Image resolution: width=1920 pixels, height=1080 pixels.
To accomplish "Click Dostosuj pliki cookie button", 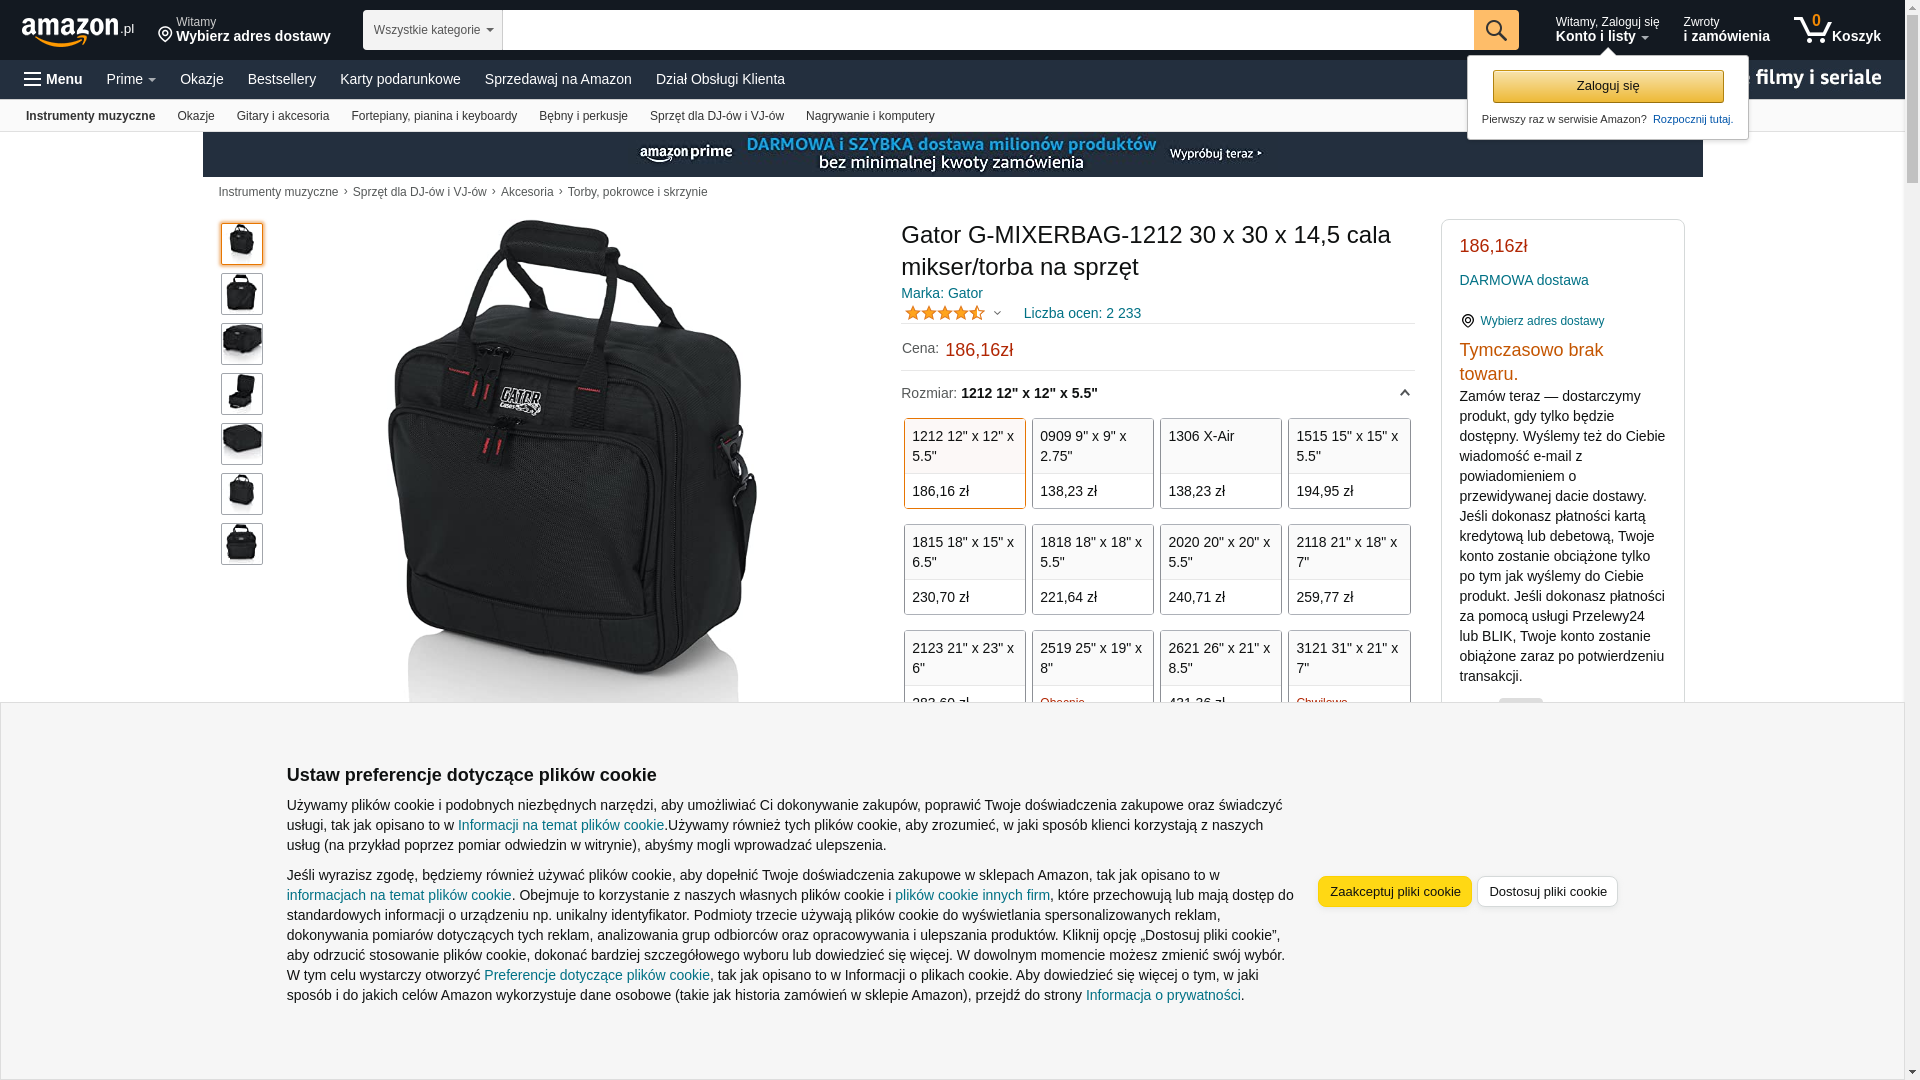I will click(x=1547, y=892).
